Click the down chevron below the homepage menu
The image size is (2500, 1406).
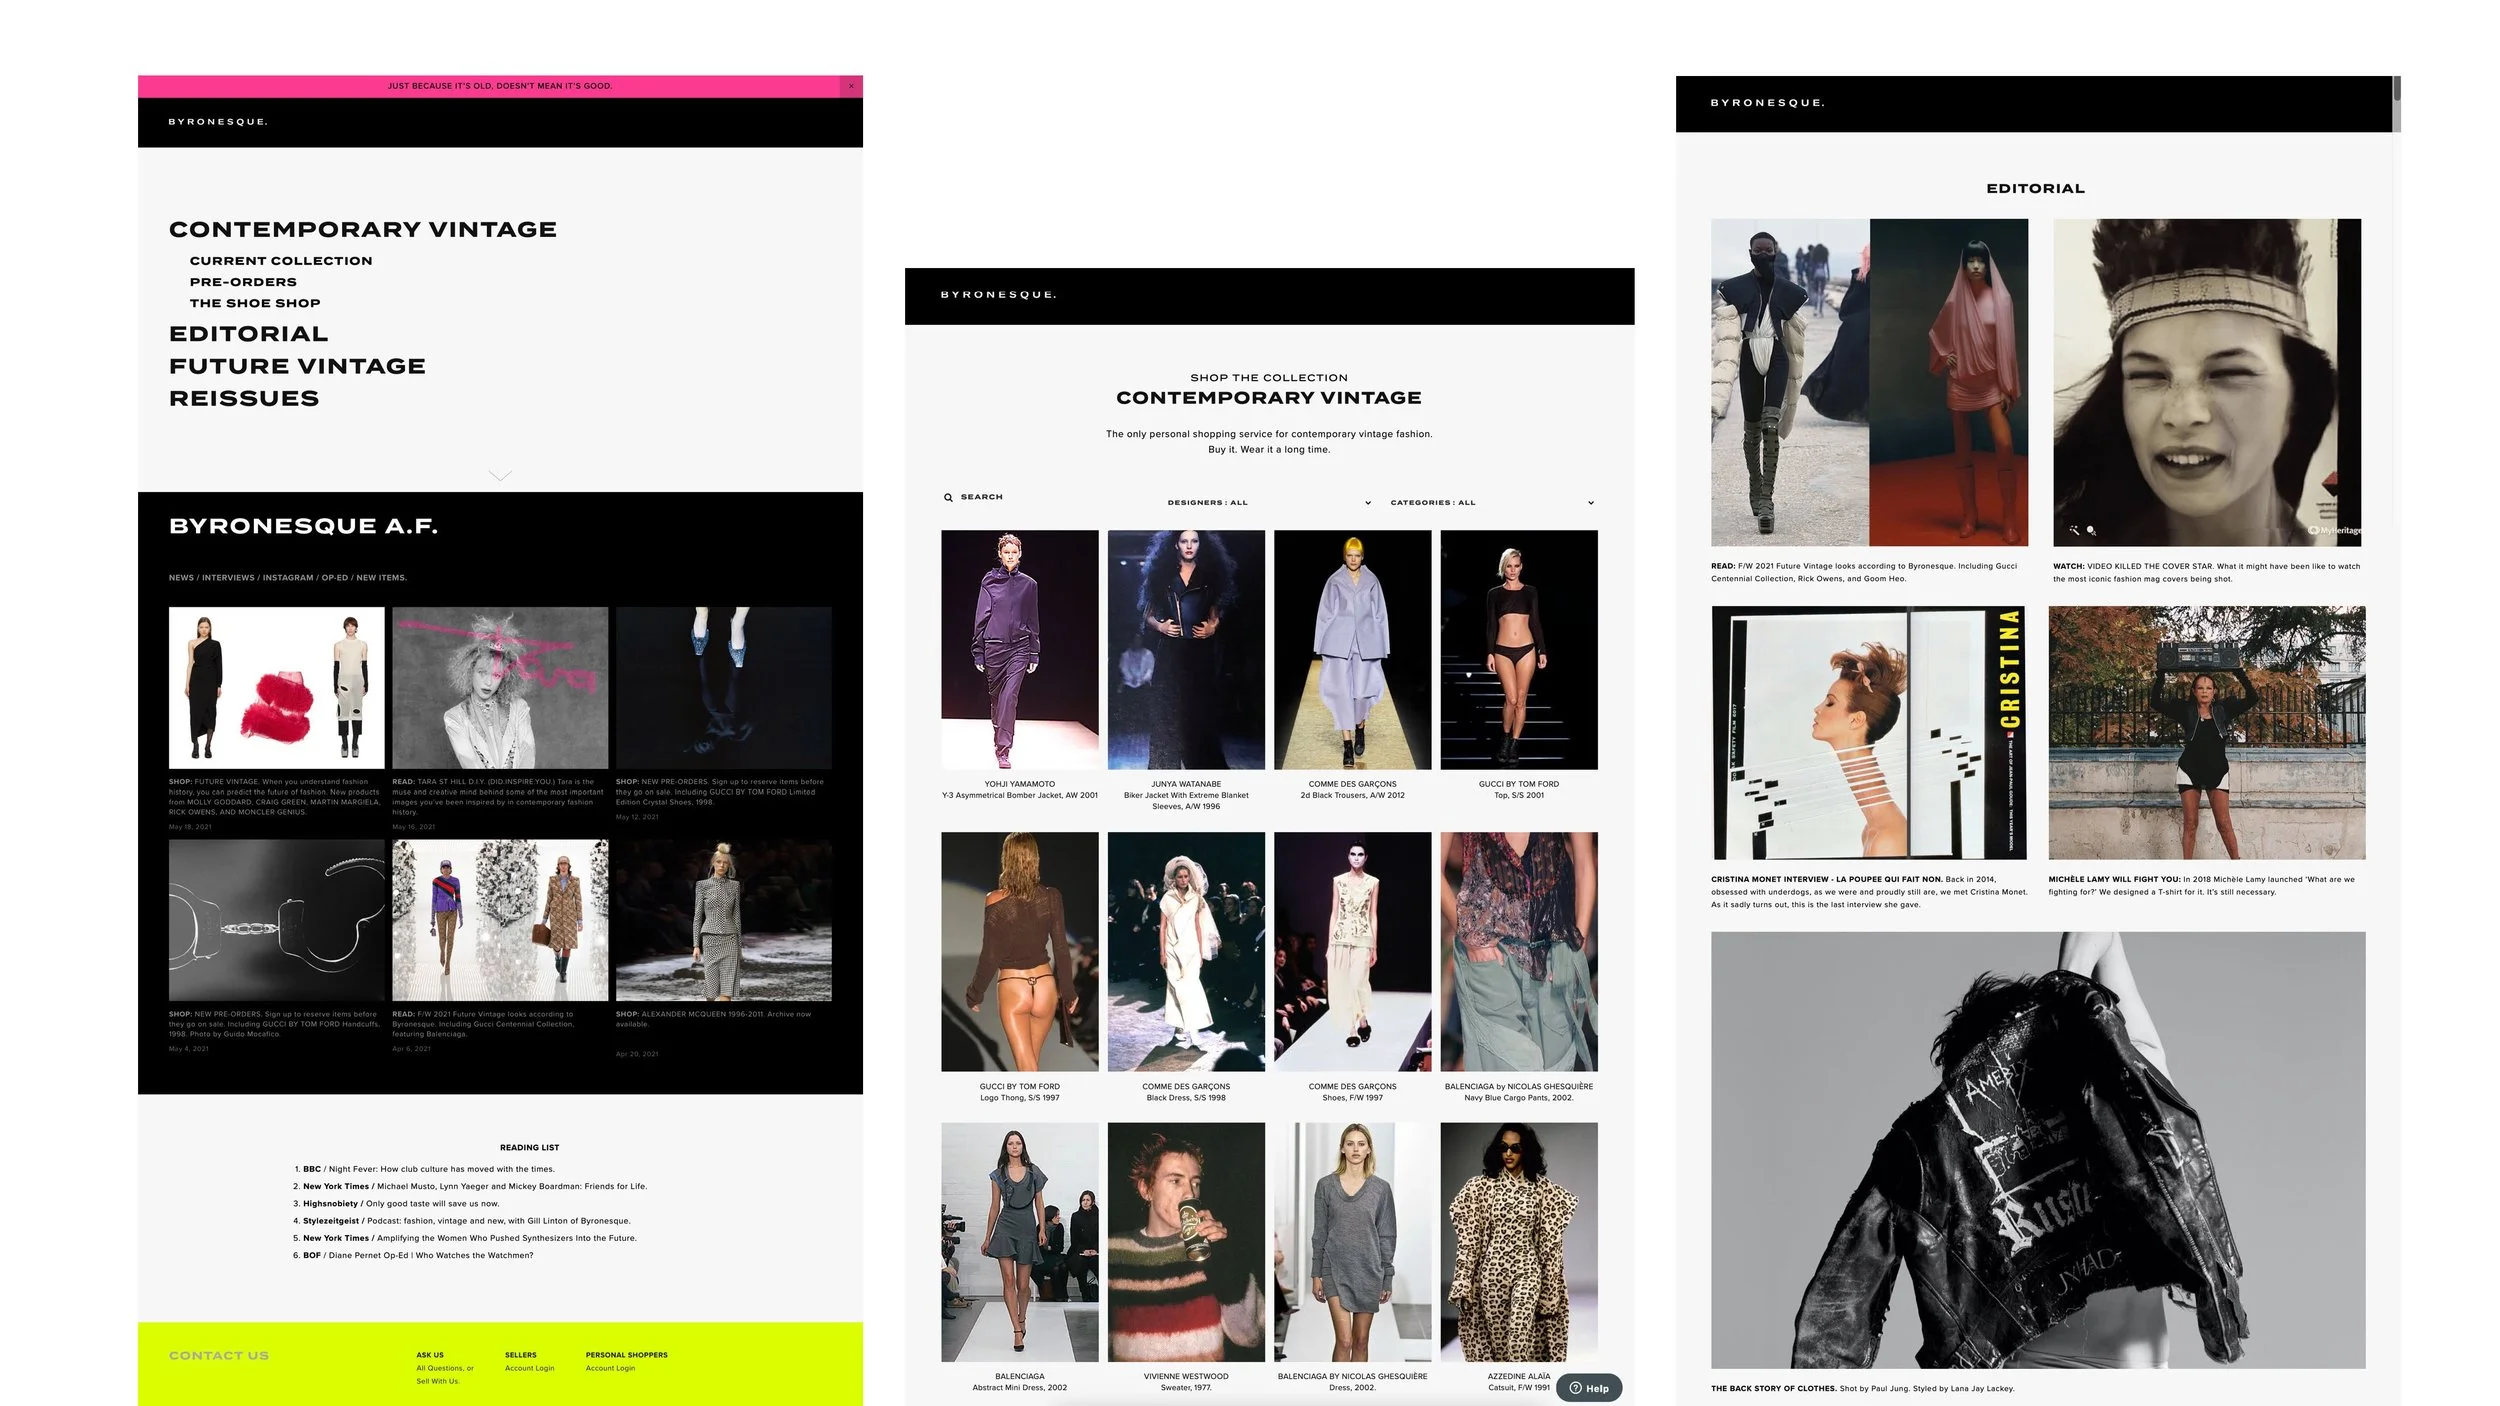coord(500,476)
